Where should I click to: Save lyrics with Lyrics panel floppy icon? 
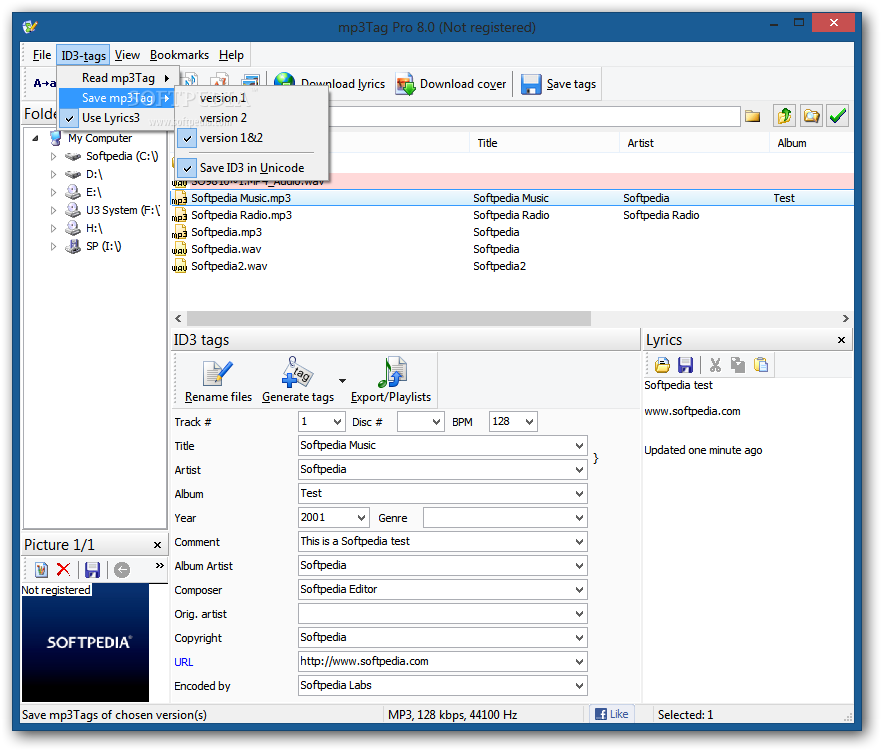tap(685, 365)
